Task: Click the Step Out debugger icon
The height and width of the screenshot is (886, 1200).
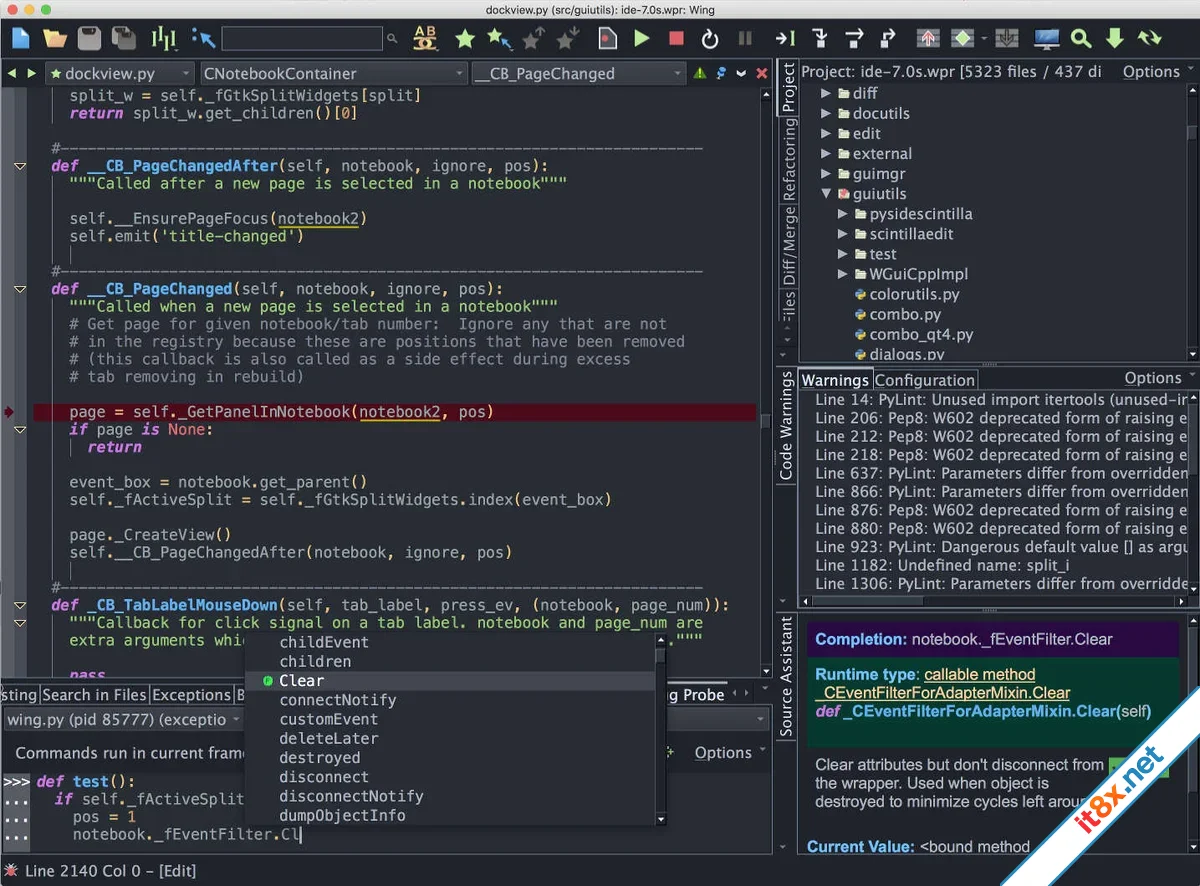Action: (x=887, y=39)
